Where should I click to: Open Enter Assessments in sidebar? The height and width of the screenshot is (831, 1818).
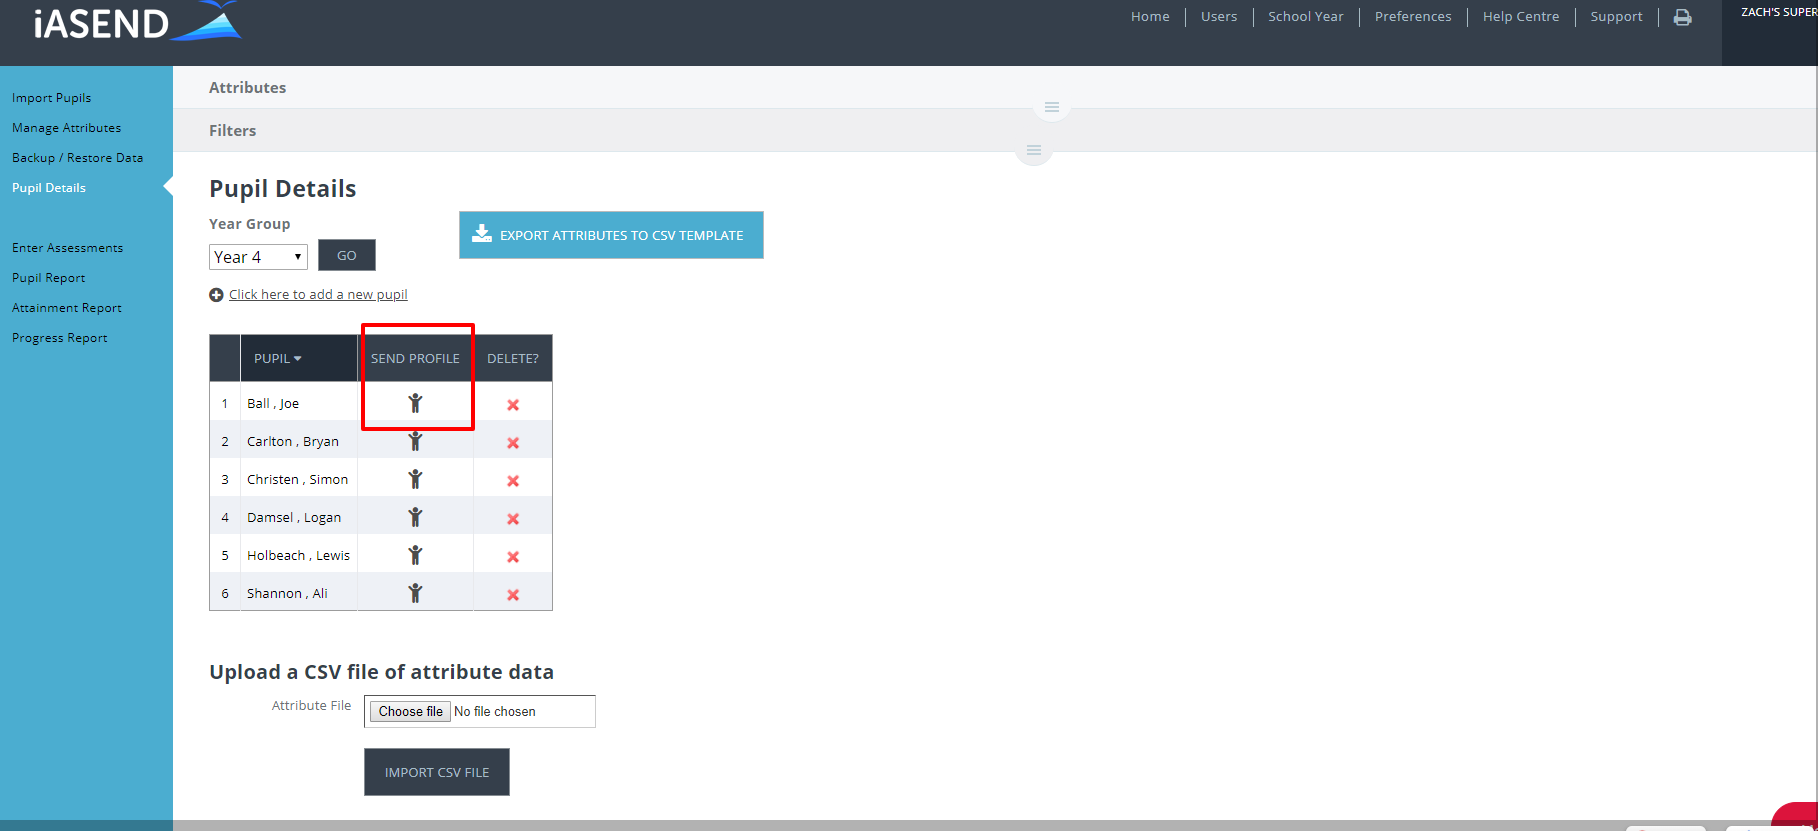point(68,248)
